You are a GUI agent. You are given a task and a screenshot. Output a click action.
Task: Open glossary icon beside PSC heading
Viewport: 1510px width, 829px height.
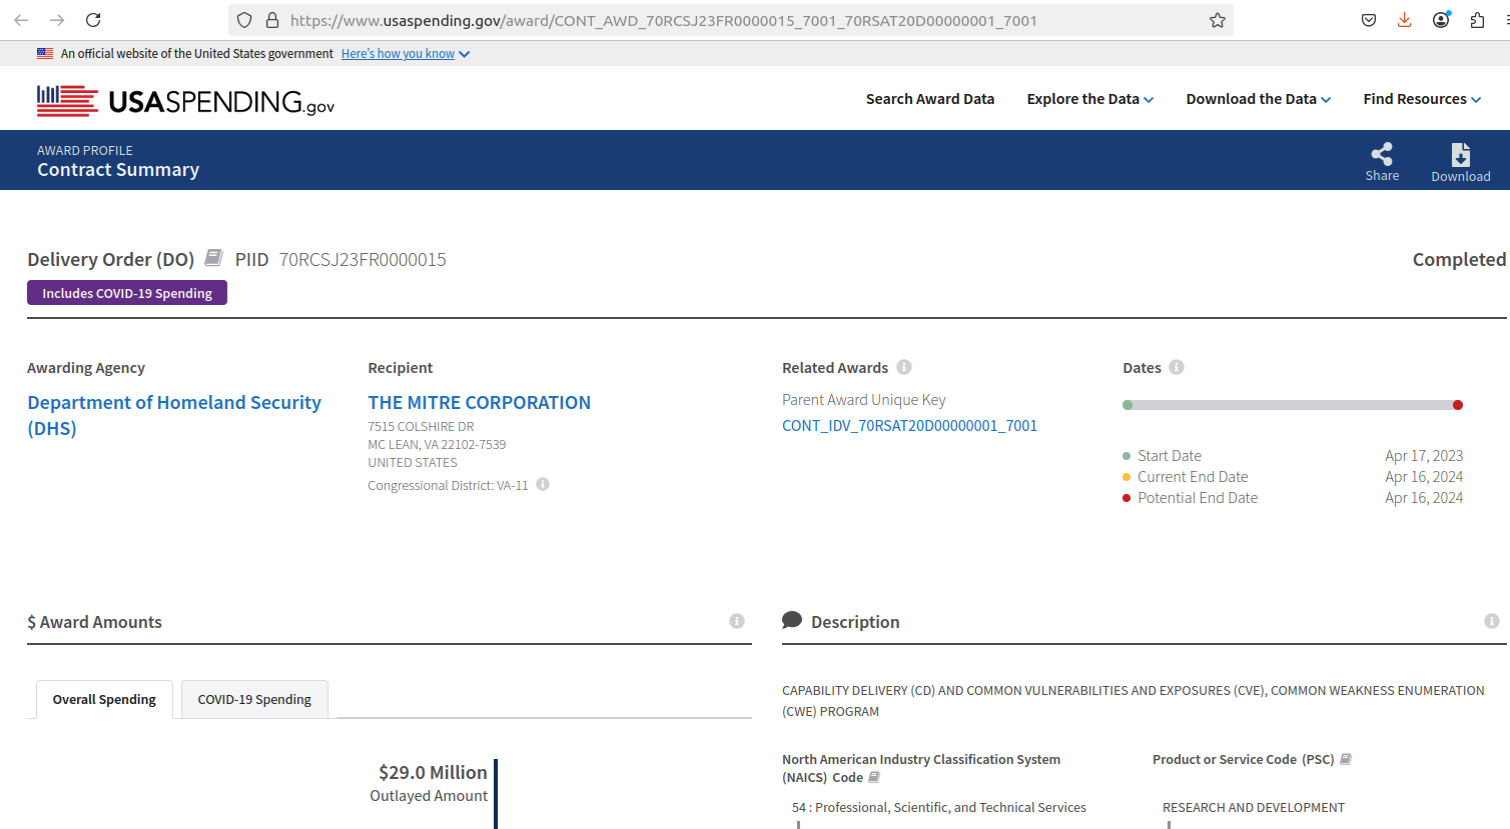click(1346, 759)
